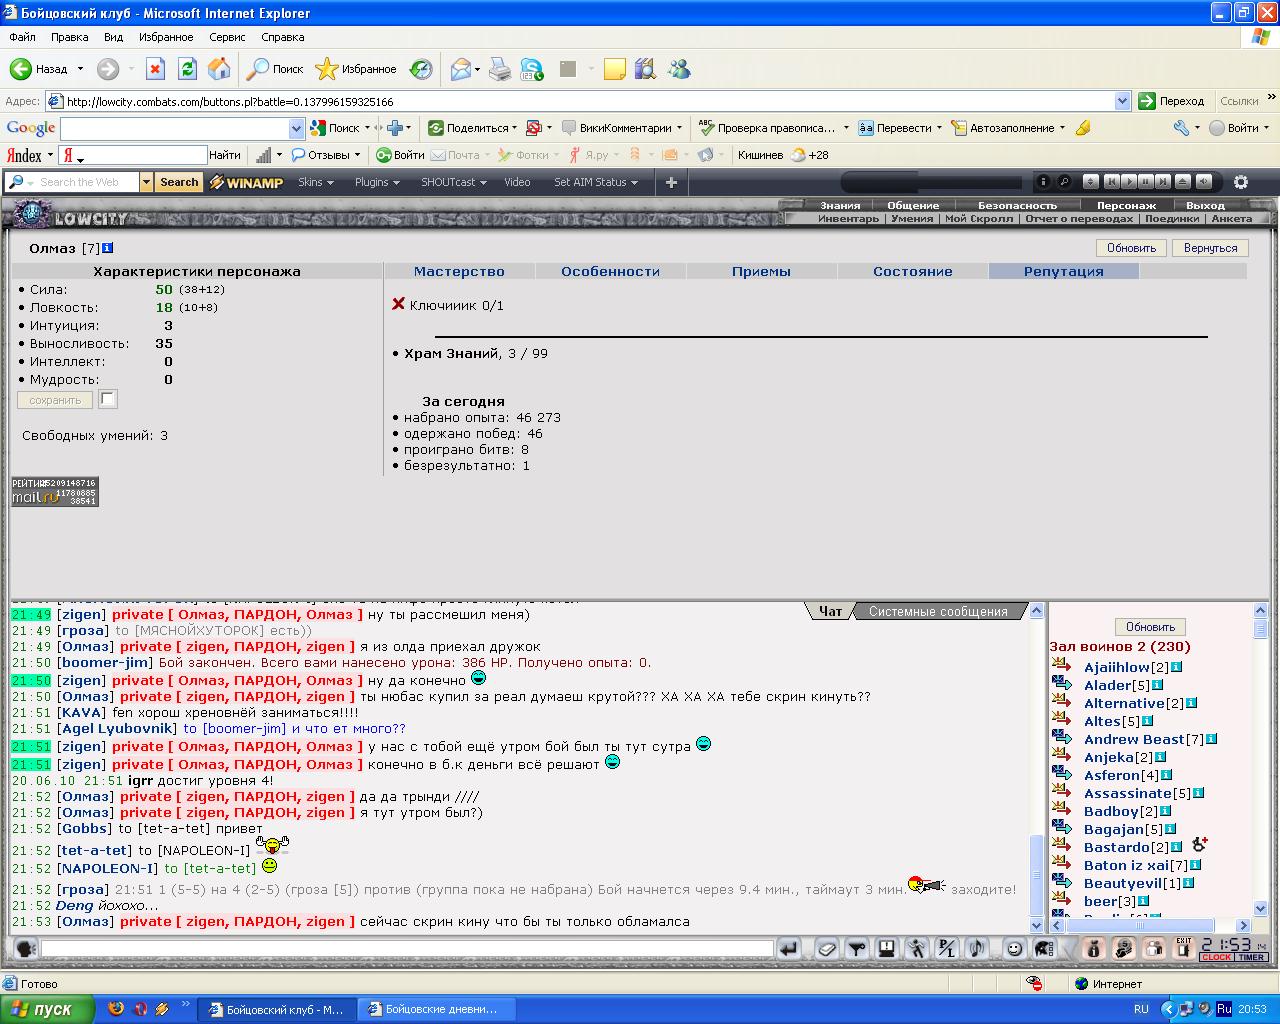1280x1024 pixels.
Task: Click the floppy disk save icon in chat bar
Action: click(x=886, y=948)
